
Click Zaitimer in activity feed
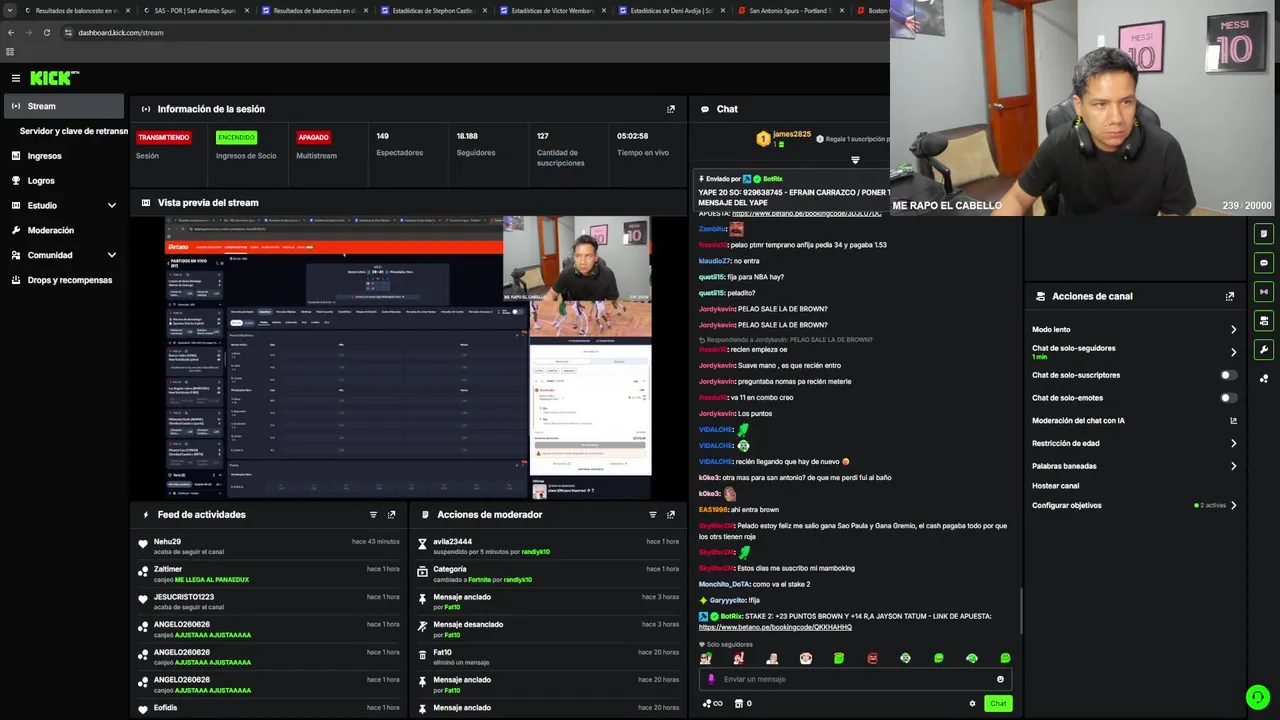click(x=168, y=569)
